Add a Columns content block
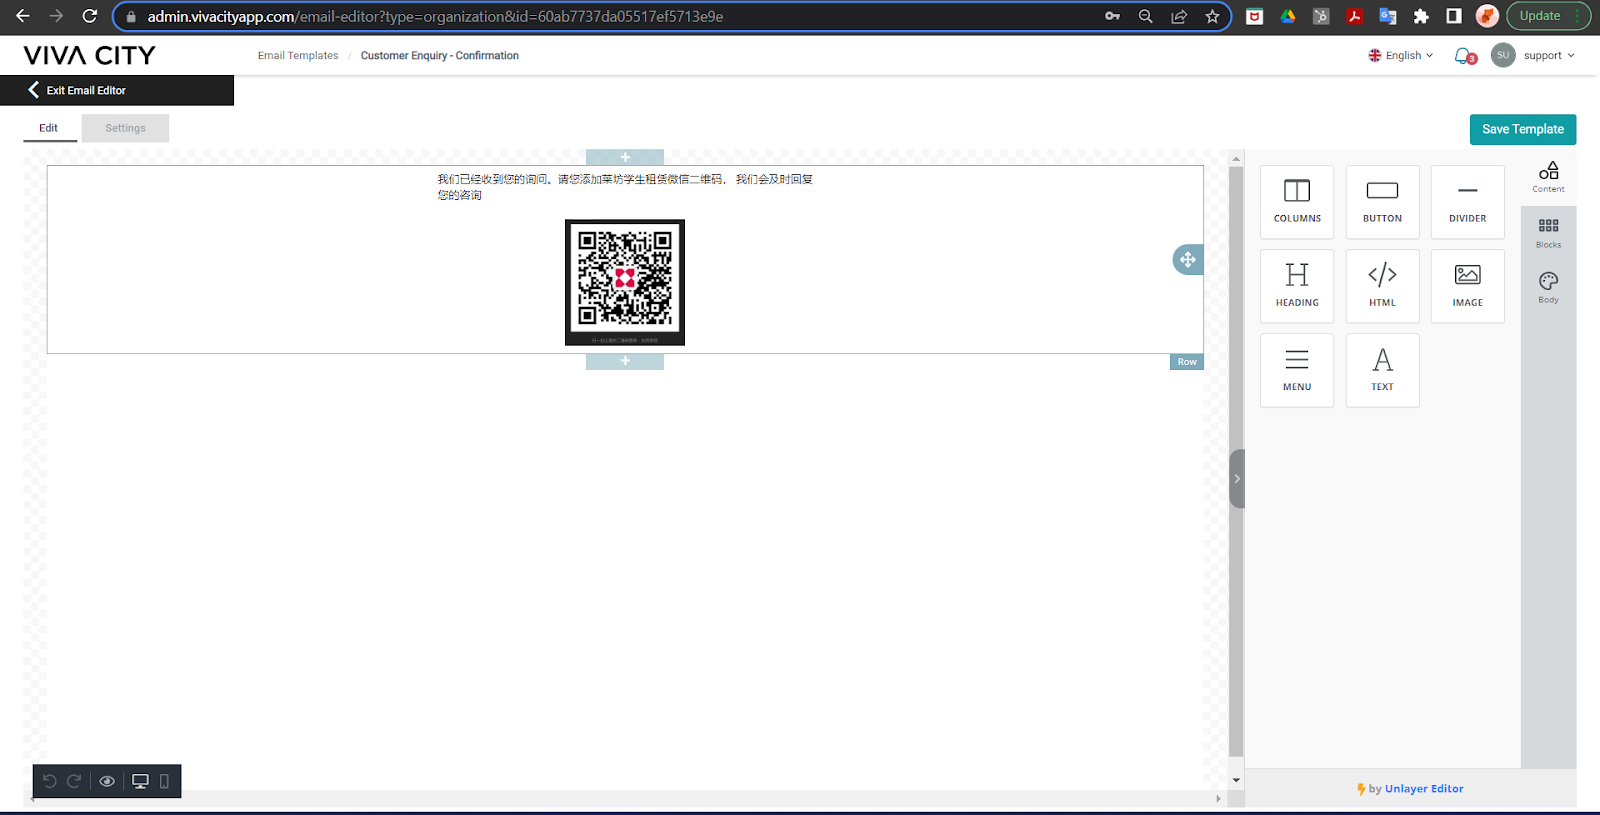Image resolution: width=1600 pixels, height=815 pixels. 1297,202
